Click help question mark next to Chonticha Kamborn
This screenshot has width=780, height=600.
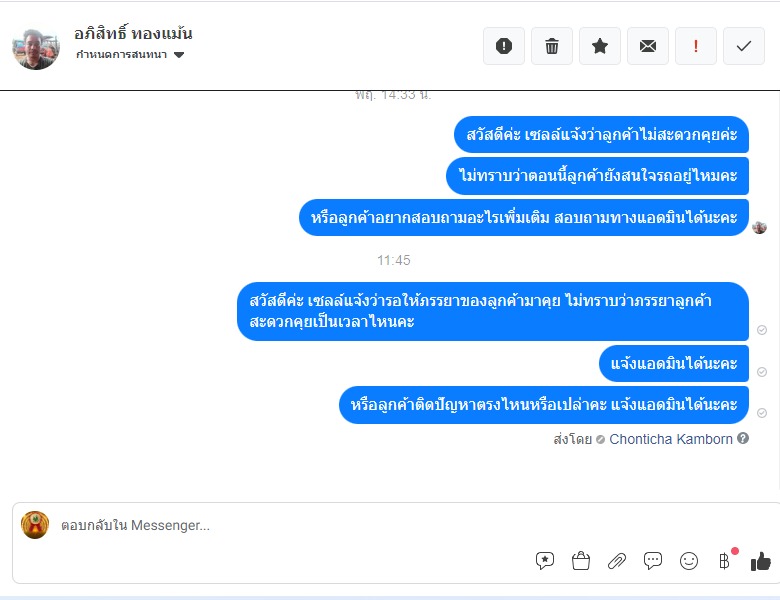pyautogui.click(x=743, y=438)
